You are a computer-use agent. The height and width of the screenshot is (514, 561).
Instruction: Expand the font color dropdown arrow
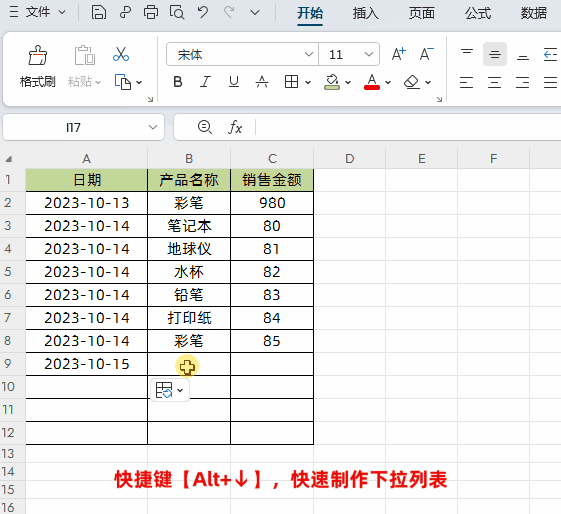pos(388,83)
